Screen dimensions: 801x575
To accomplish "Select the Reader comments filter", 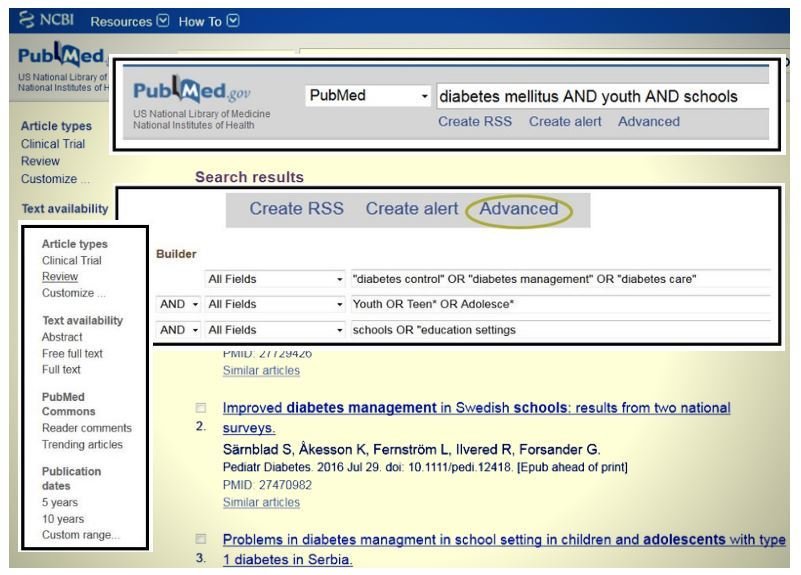I will click(x=86, y=428).
